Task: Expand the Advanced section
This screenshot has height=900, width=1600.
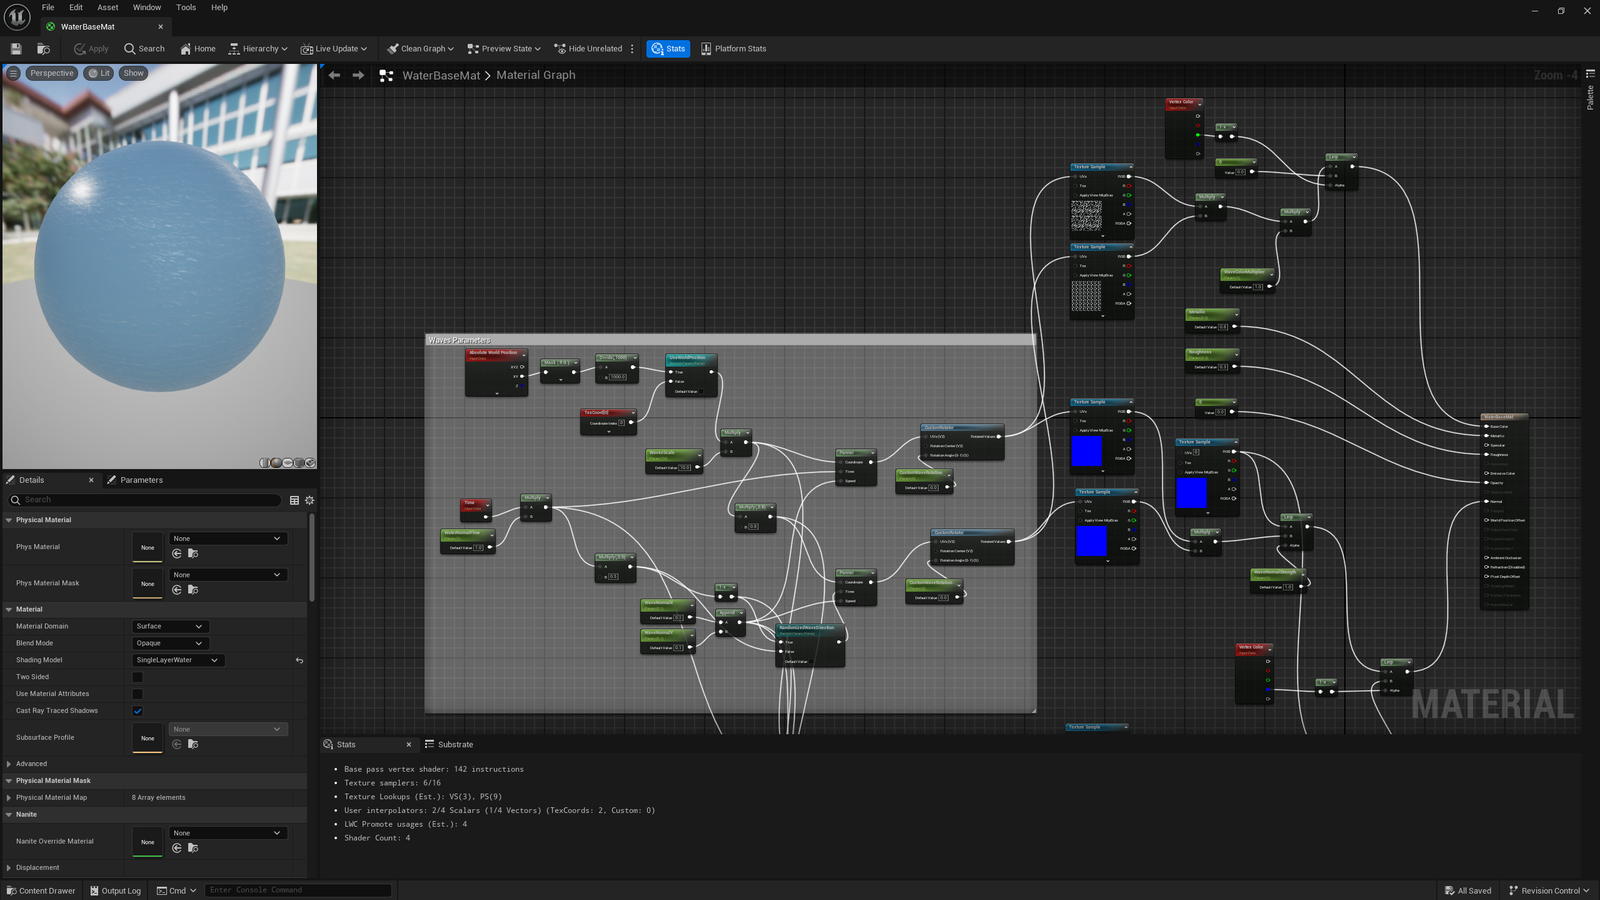Action: click(x=30, y=763)
